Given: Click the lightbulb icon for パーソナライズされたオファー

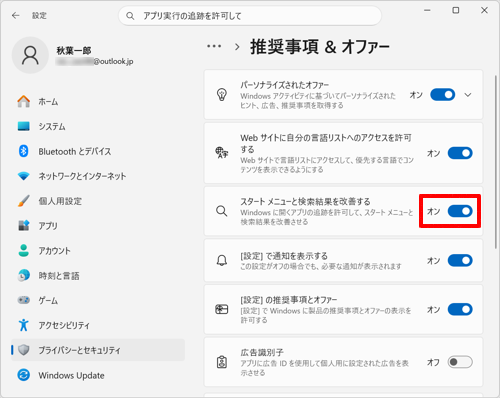Looking at the screenshot, I should [222, 95].
